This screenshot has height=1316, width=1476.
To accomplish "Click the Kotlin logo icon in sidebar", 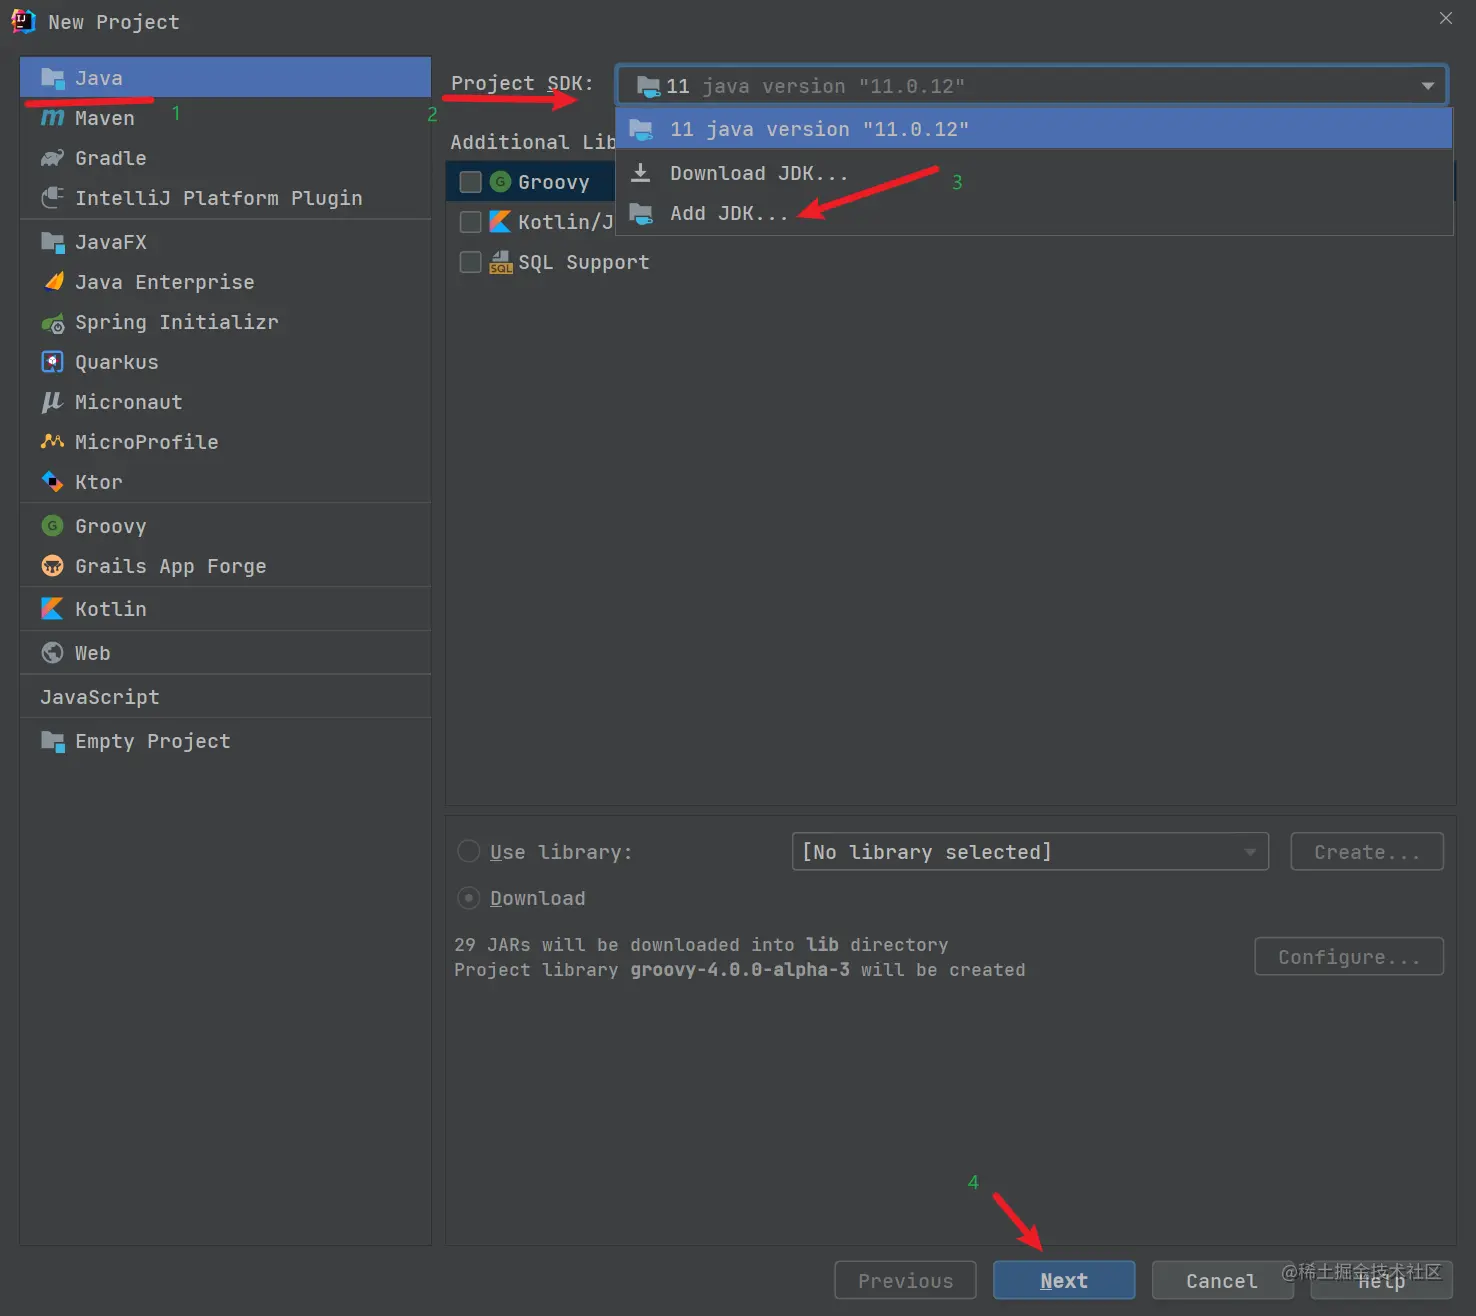I will coord(52,609).
